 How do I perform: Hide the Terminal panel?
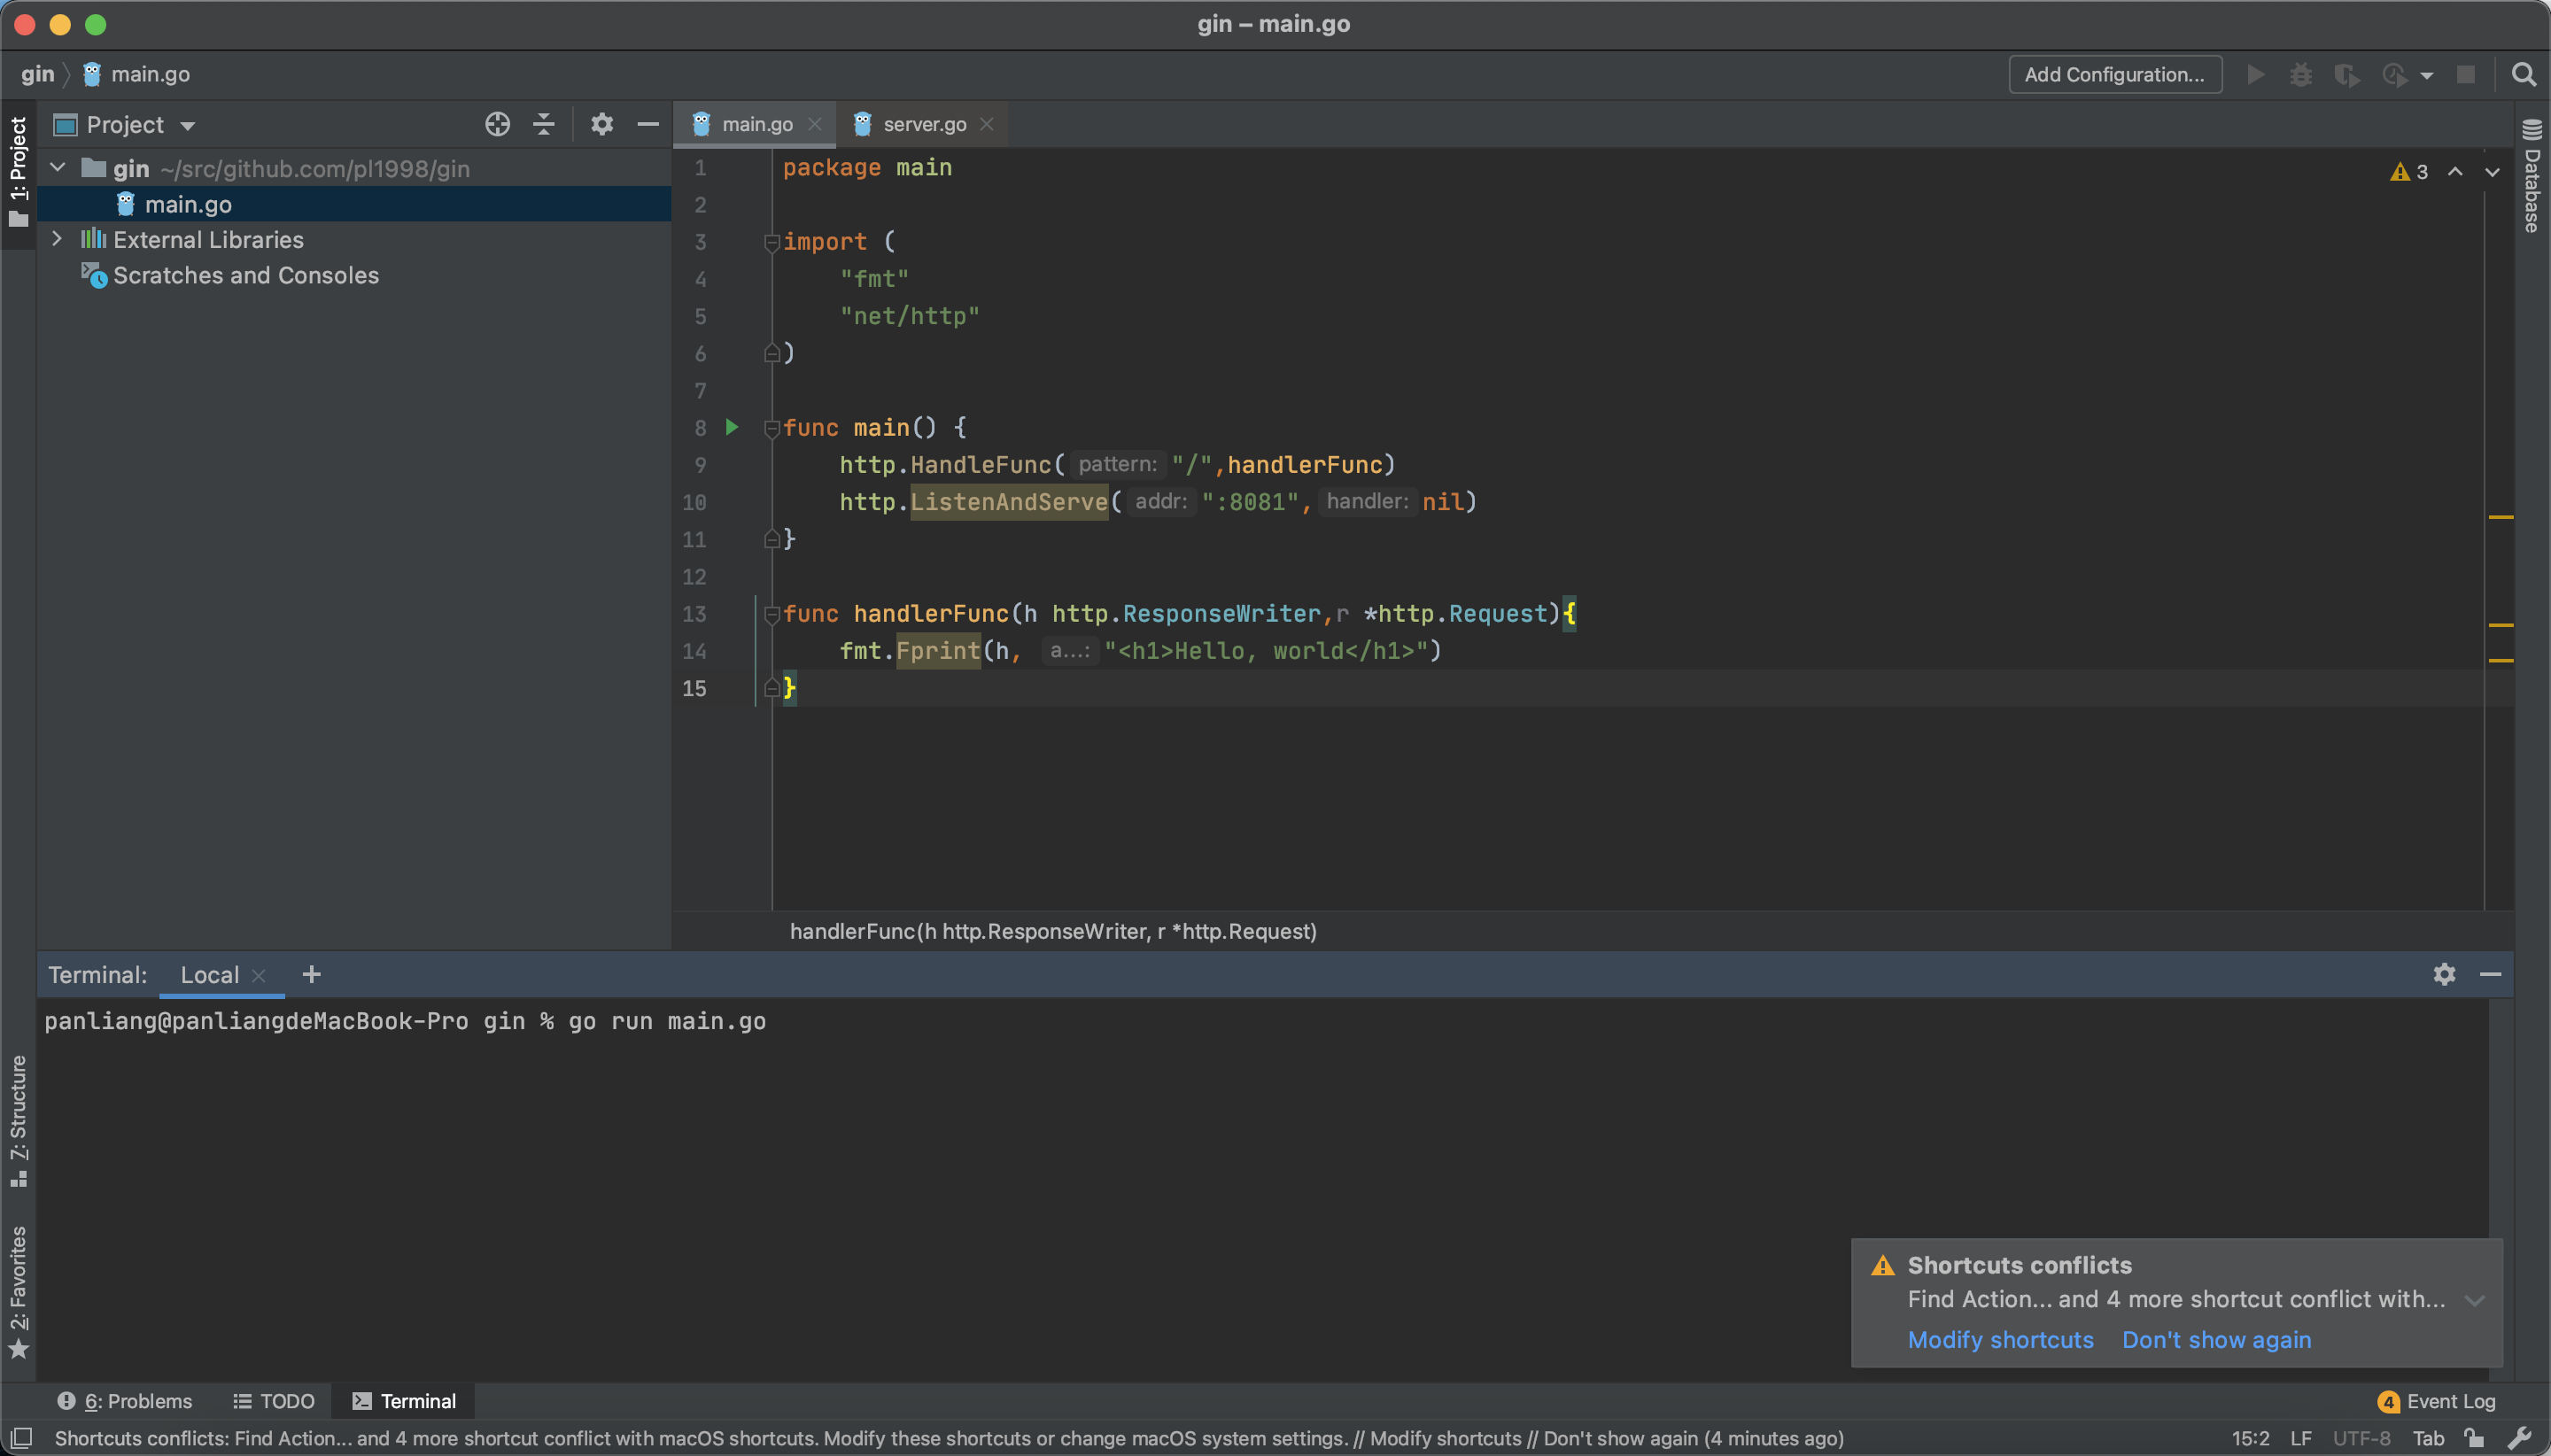pyautogui.click(x=2491, y=974)
